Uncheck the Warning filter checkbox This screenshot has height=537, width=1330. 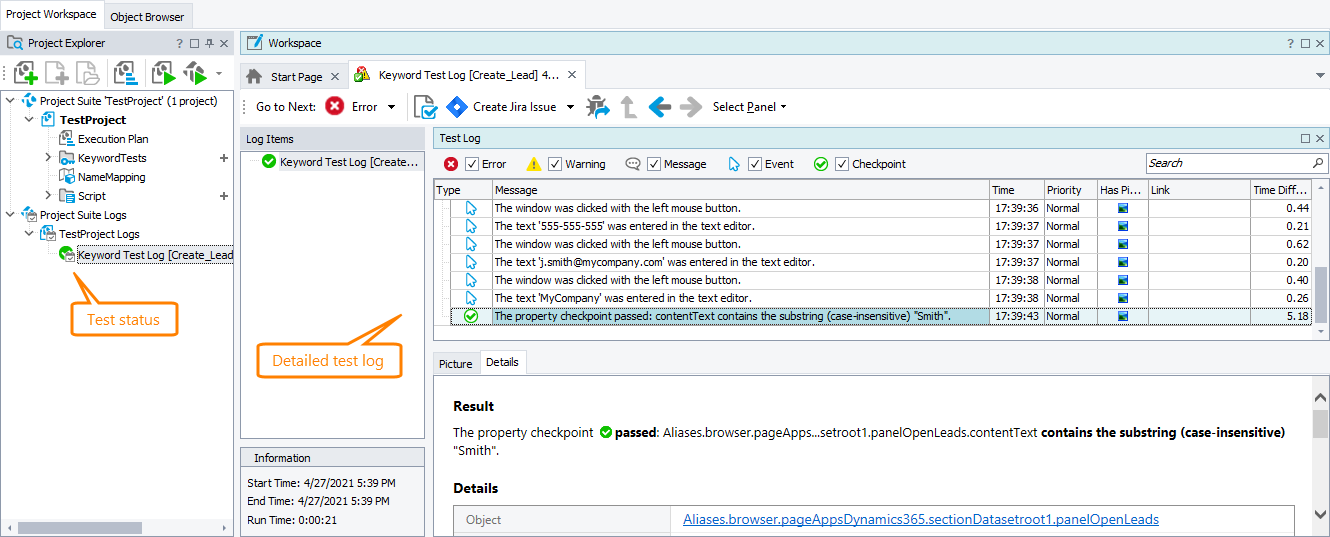555,164
